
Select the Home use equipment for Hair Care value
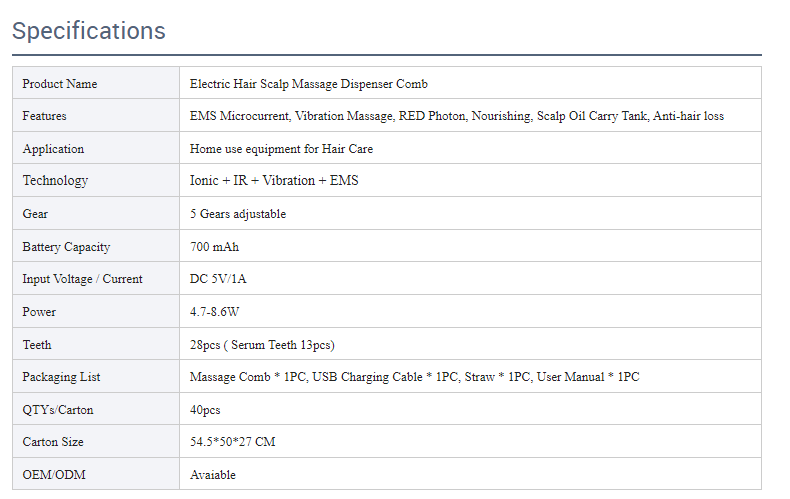point(281,149)
